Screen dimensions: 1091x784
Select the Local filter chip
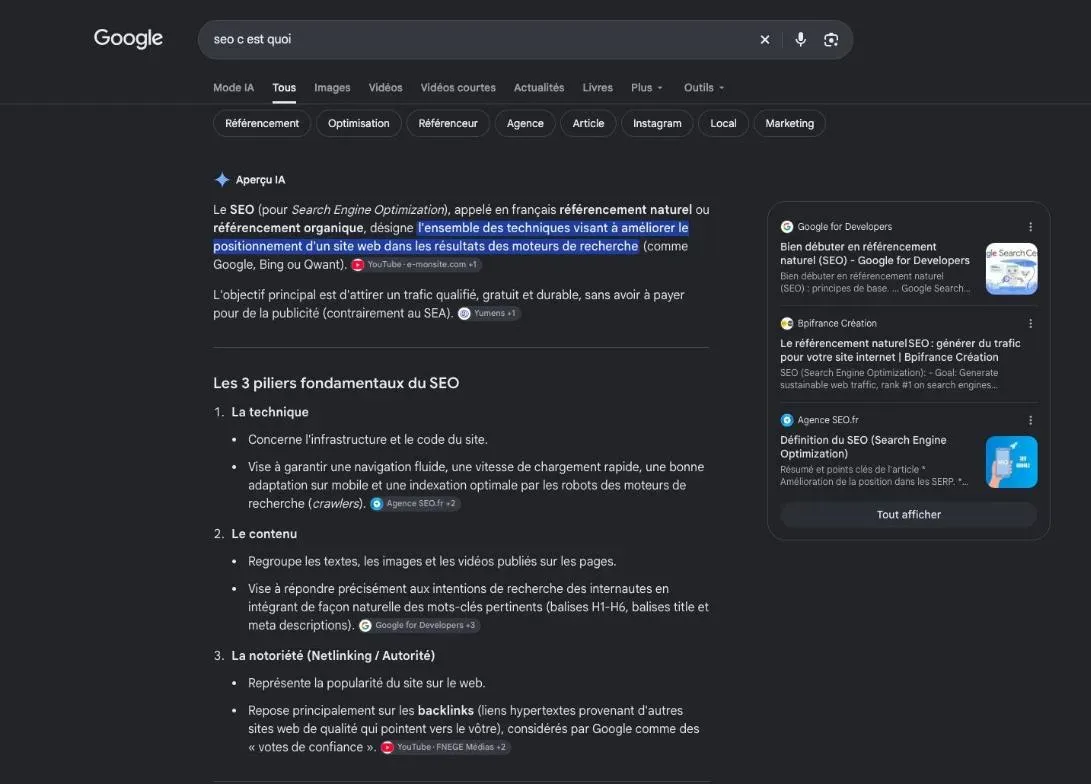click(x=723, y=123)
